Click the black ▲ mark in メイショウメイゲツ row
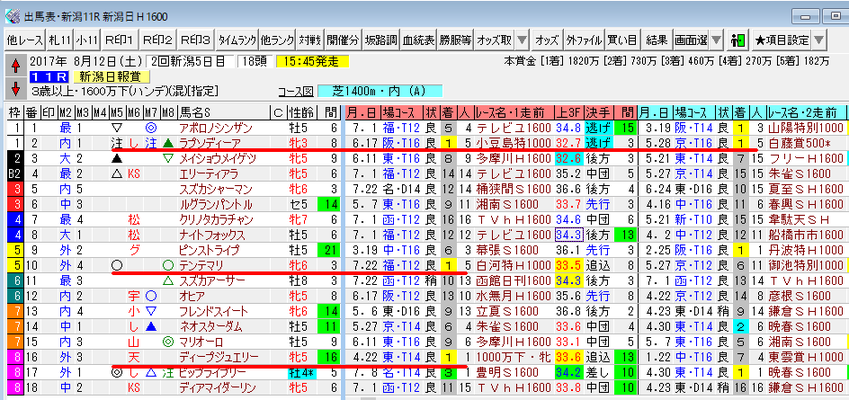Screen dimensions: 849x400 pos(115,159)
